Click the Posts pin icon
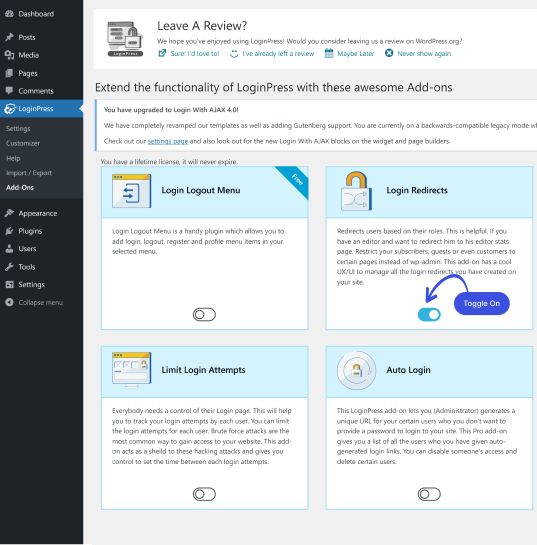This screenshot has height=545, width=537. tap(9, 37)
